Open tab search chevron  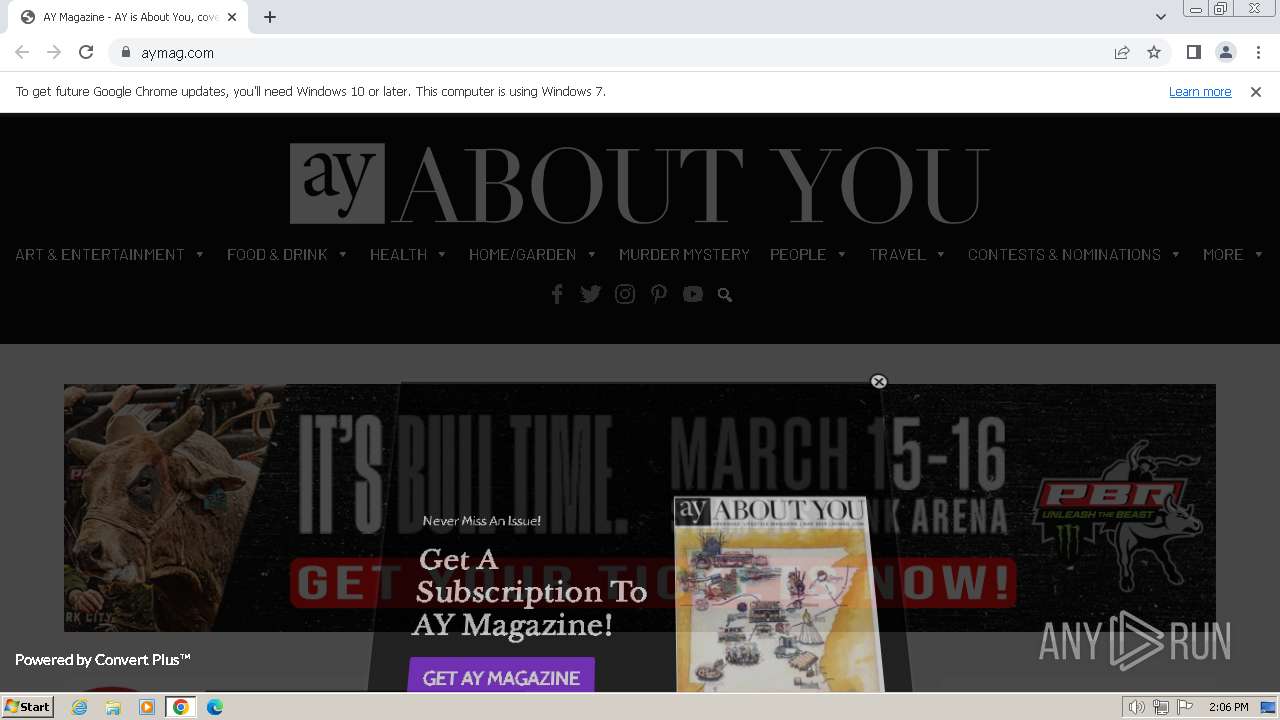point(1161,17)
